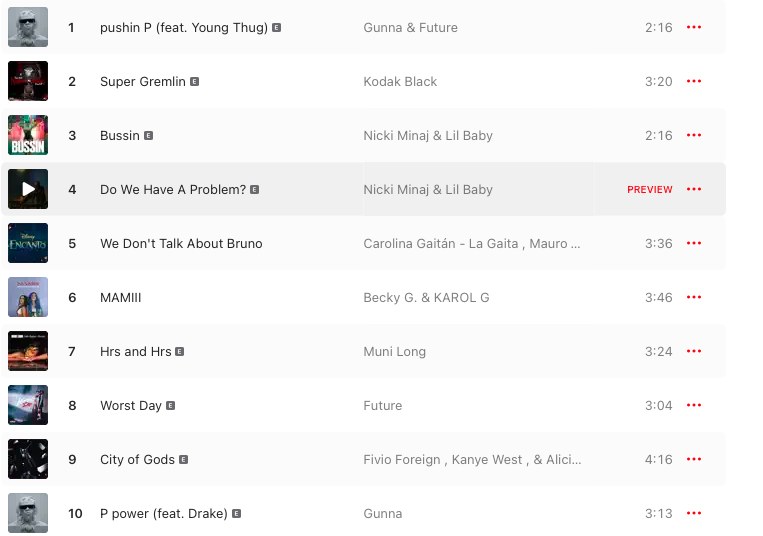
Task: Select the Encanto album cover thumbnail
Action: (x=28, y=243)
